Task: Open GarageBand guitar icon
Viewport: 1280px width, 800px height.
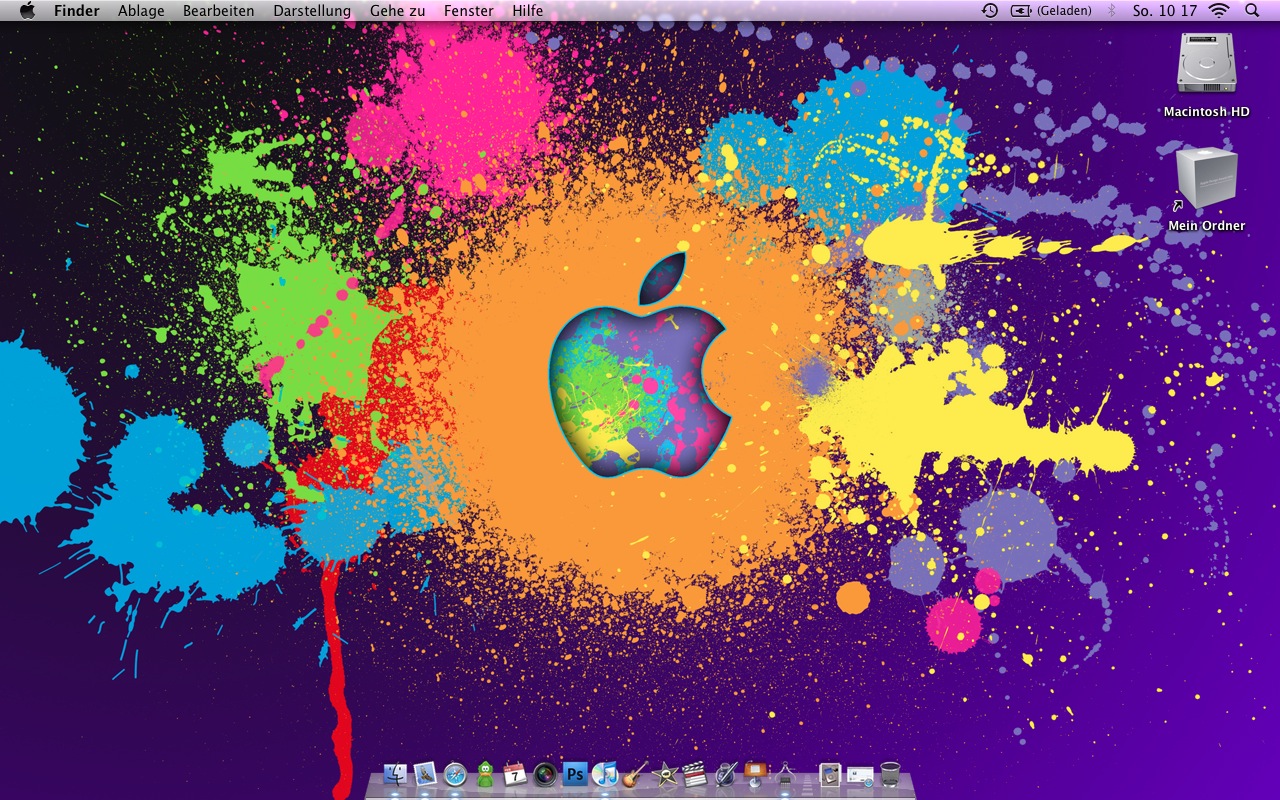Action: pyautogui.click(x=635, y=774)
